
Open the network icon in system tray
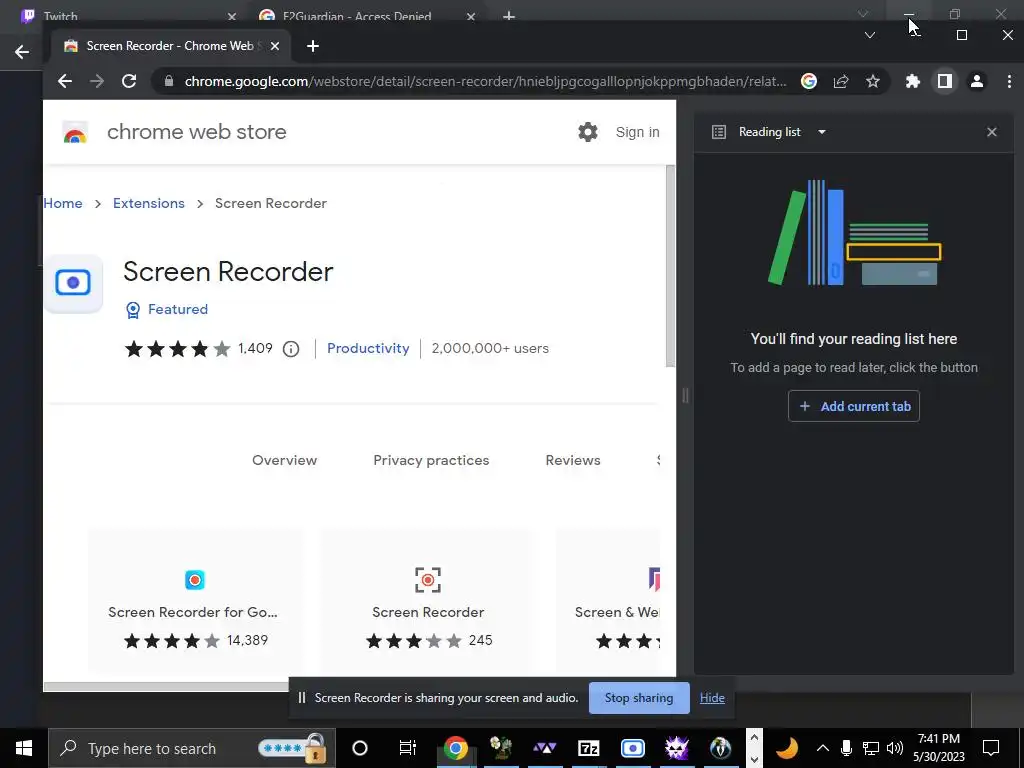pyautogui.click(x=871, y=748)
